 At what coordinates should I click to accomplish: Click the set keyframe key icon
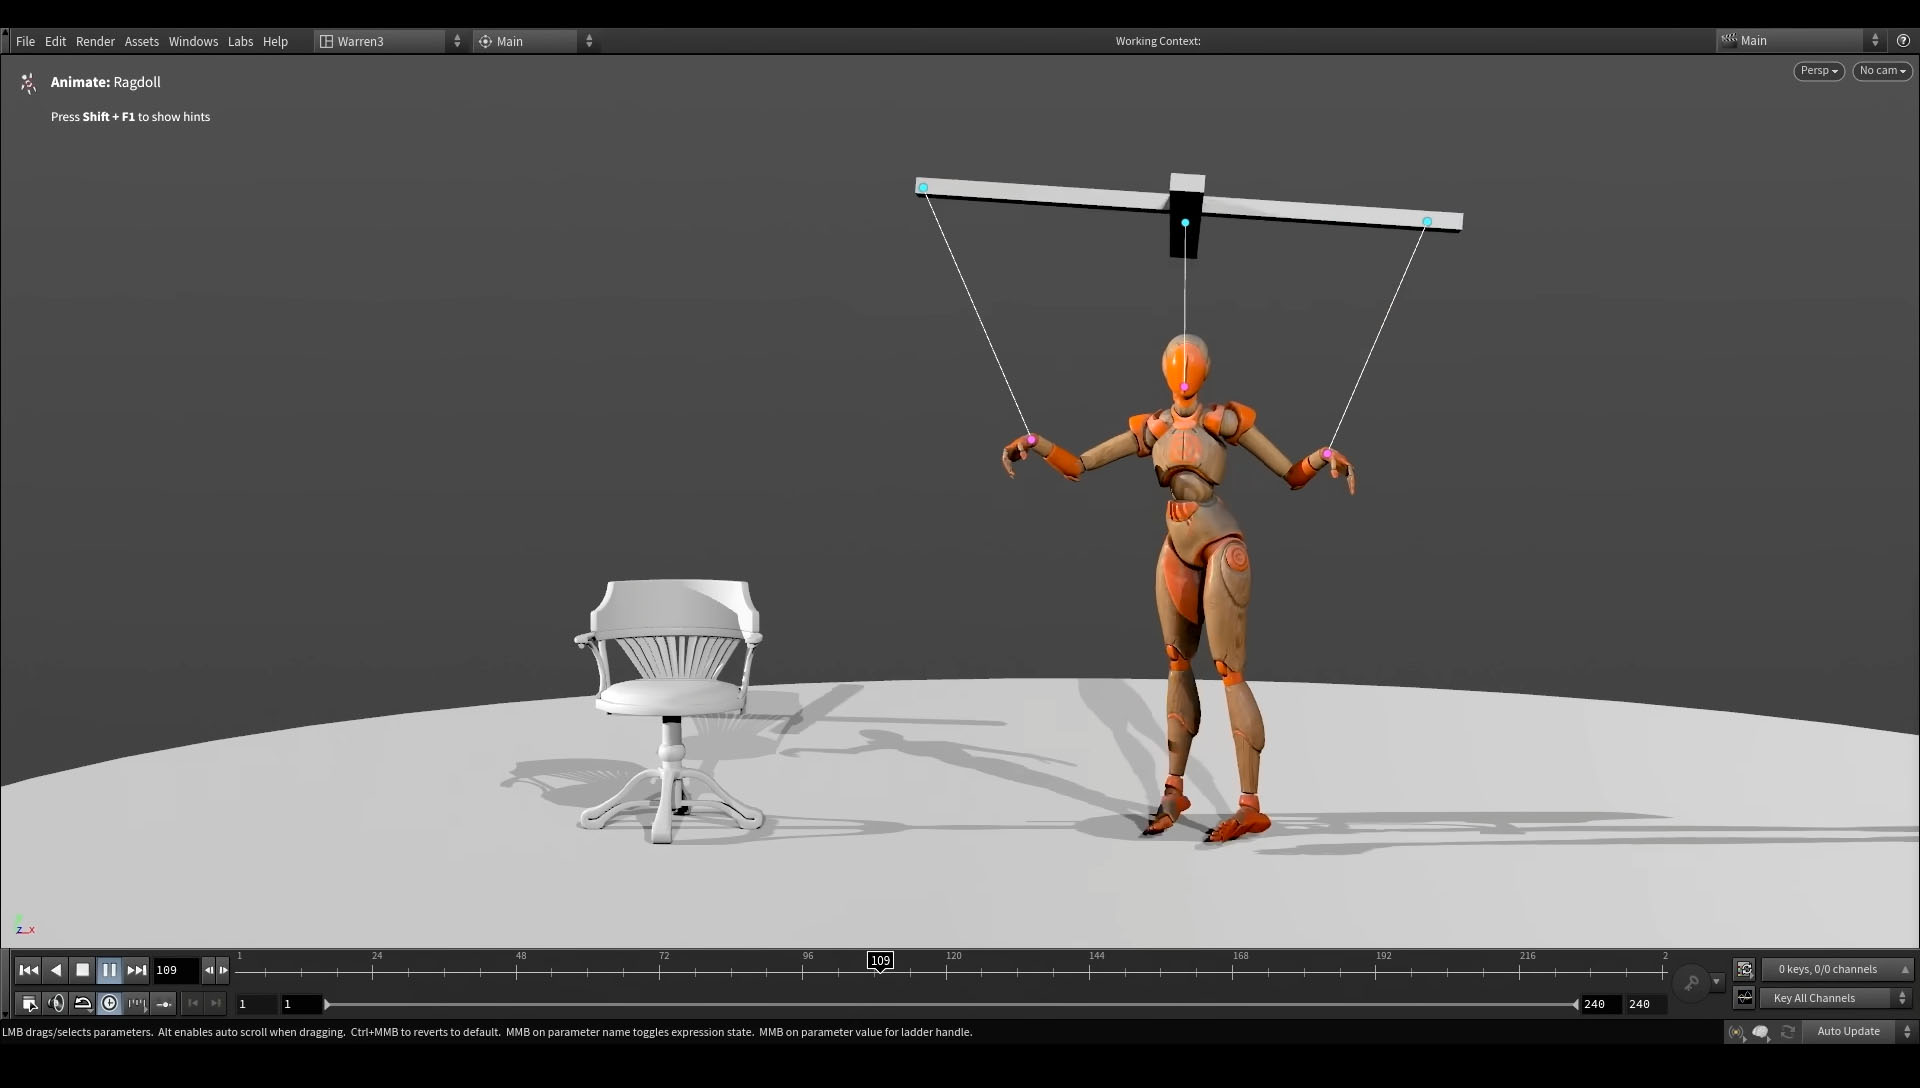tap(1691, 984)
